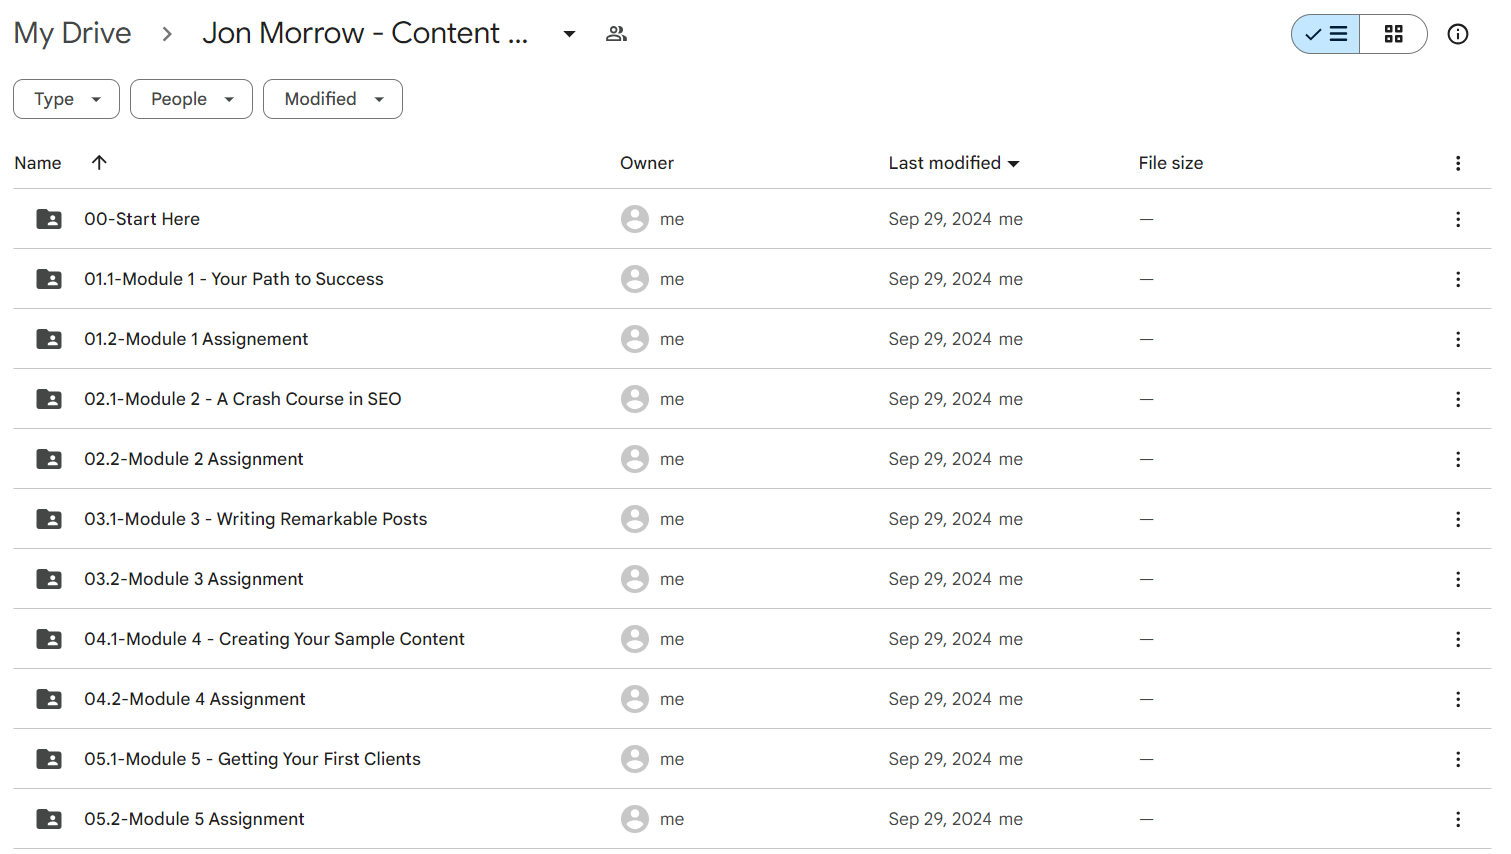Viewport: 1511px width, 854px height.
Task: Open the Type filter dropdown
Action: pos(66,99)
